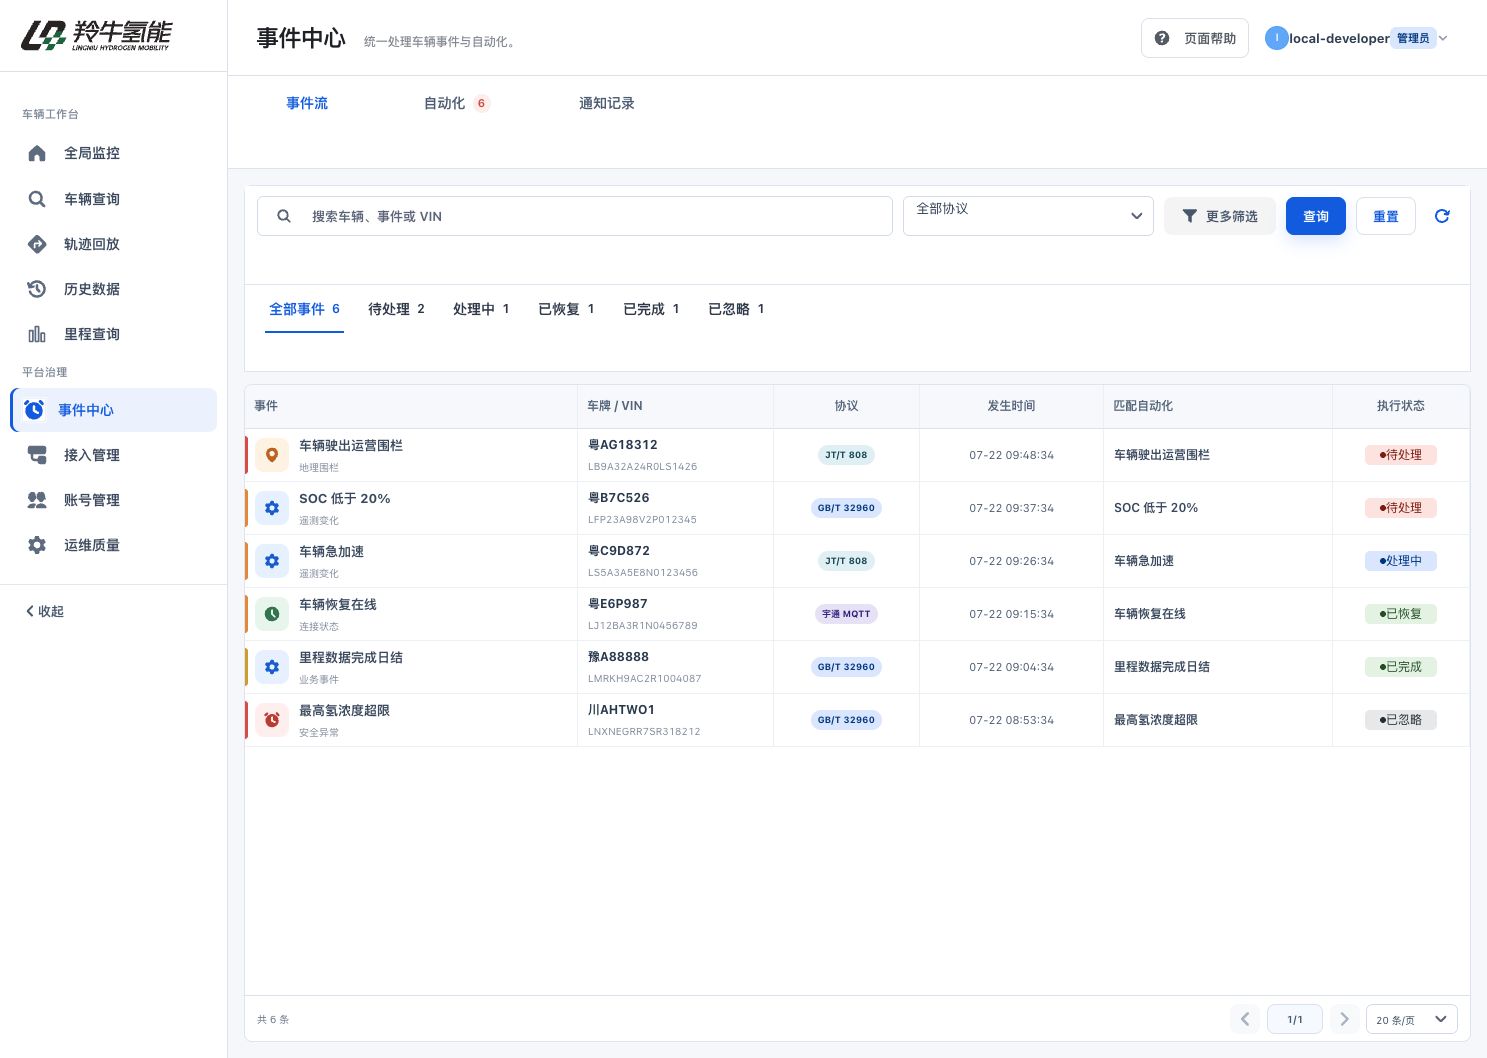Click the 已完成 status for 豫A88888

1401,667
